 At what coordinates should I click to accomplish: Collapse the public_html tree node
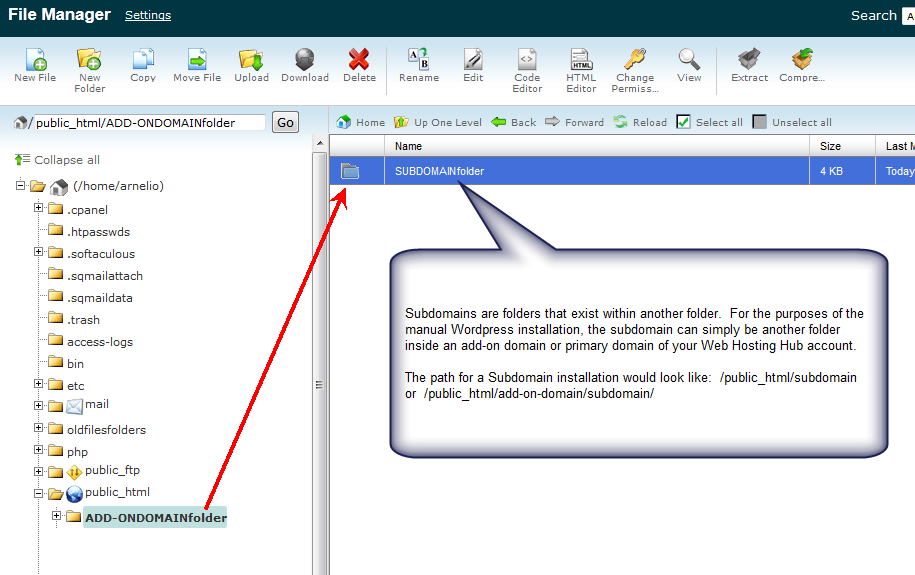tap(39, 493)
